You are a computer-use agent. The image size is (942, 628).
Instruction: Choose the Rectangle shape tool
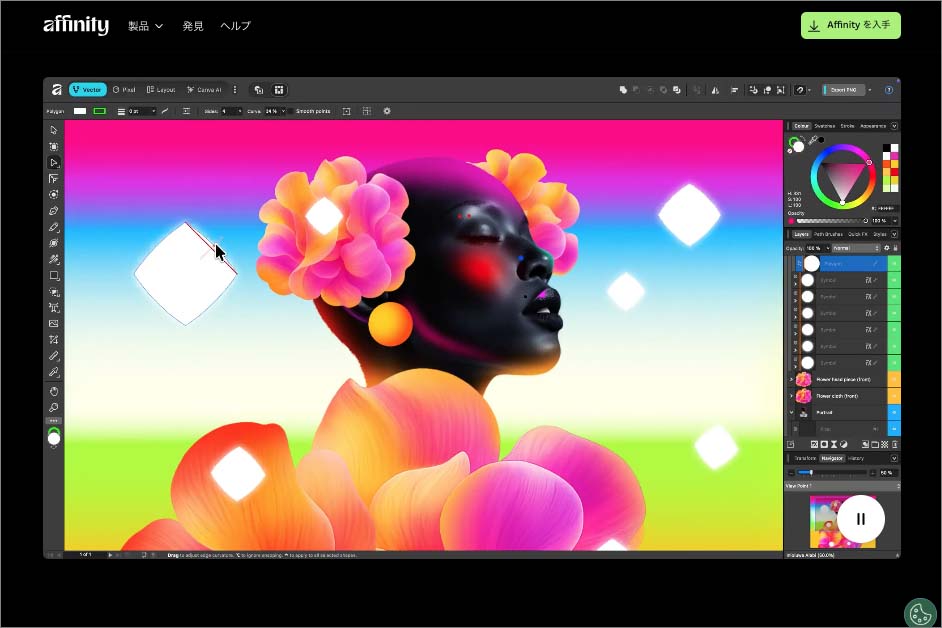54,276
